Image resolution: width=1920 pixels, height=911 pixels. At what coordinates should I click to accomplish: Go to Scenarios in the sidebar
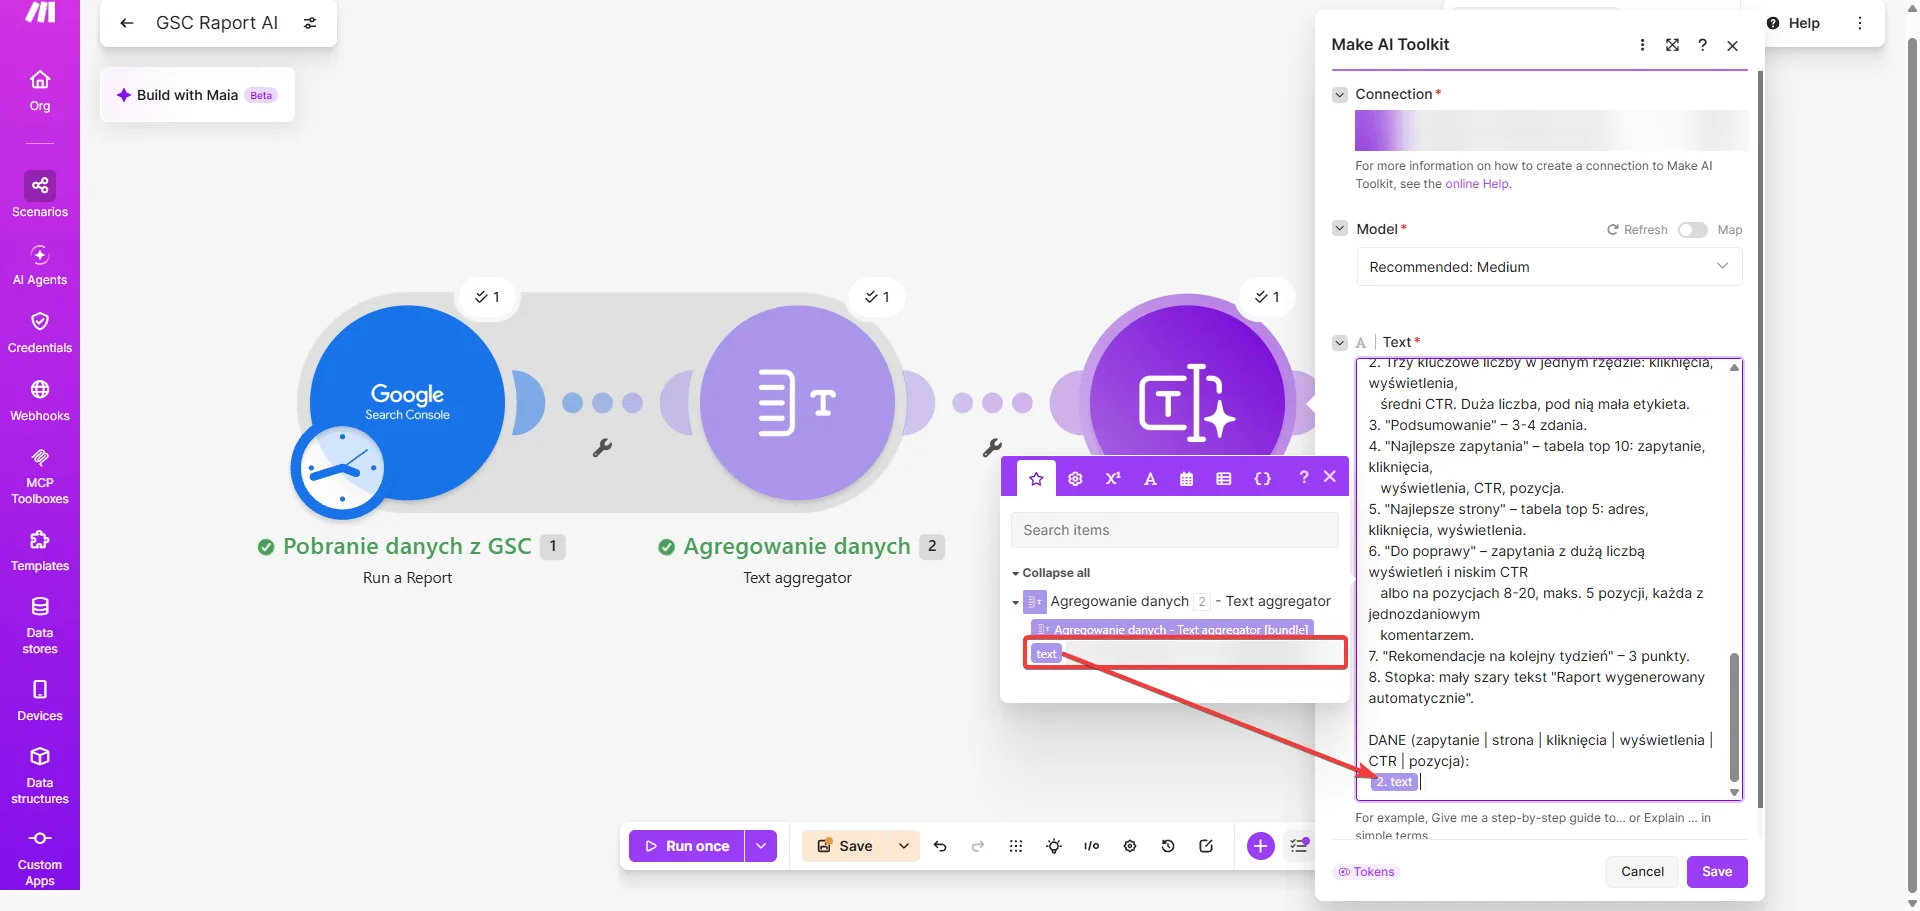(40, 196)
